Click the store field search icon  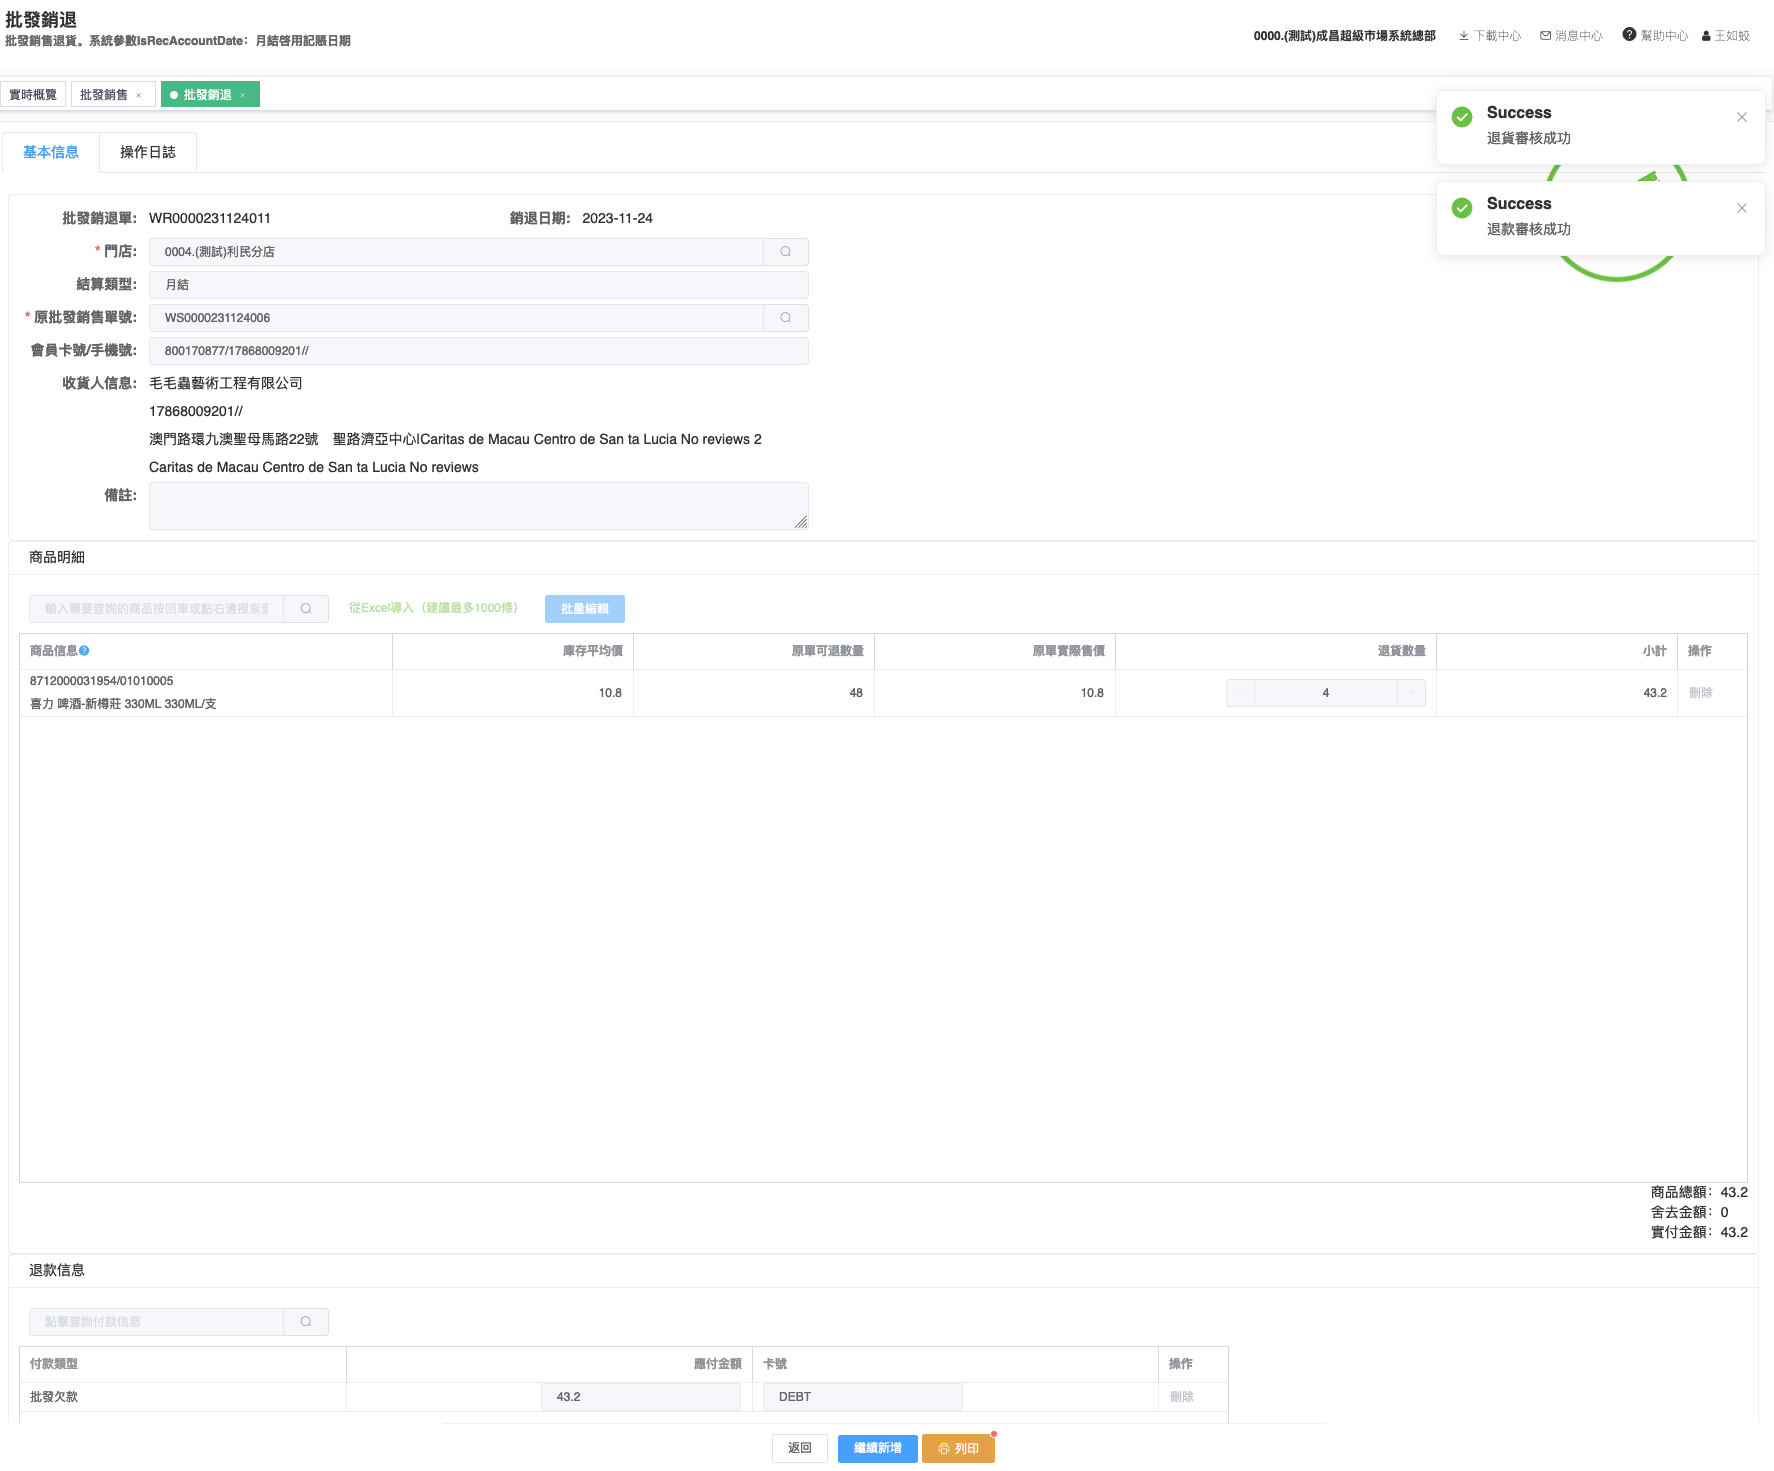(785, 252)
